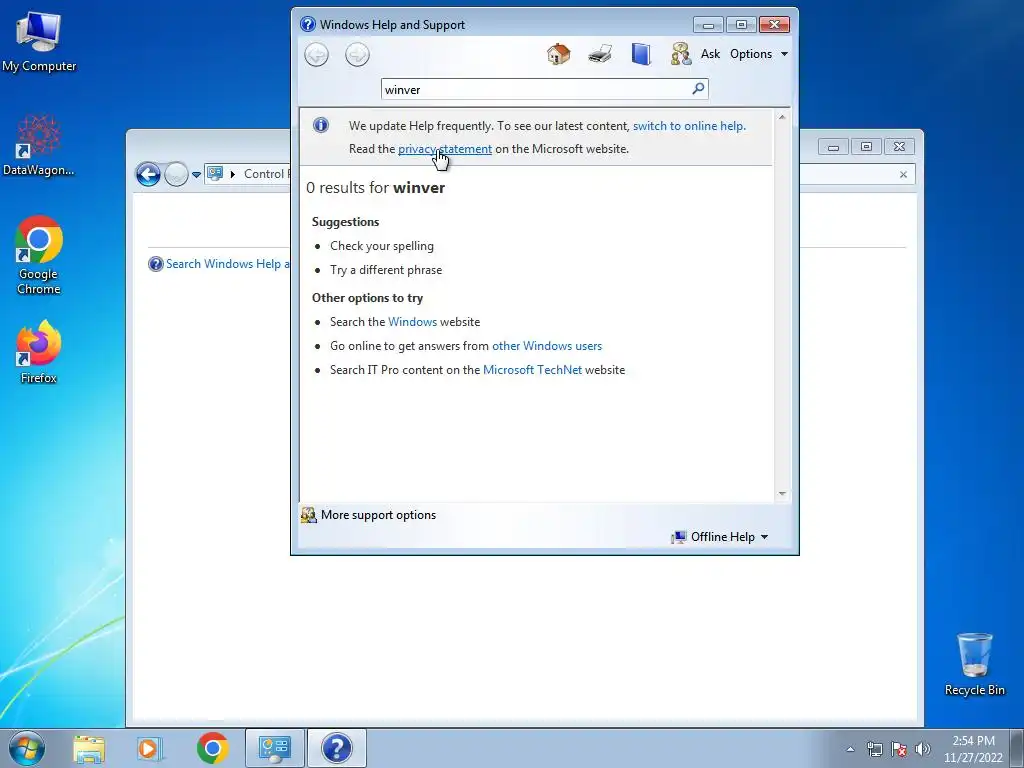Open Action Center flag tray icon
This screenshot has width=1024, height=768.
click(899, 749)
